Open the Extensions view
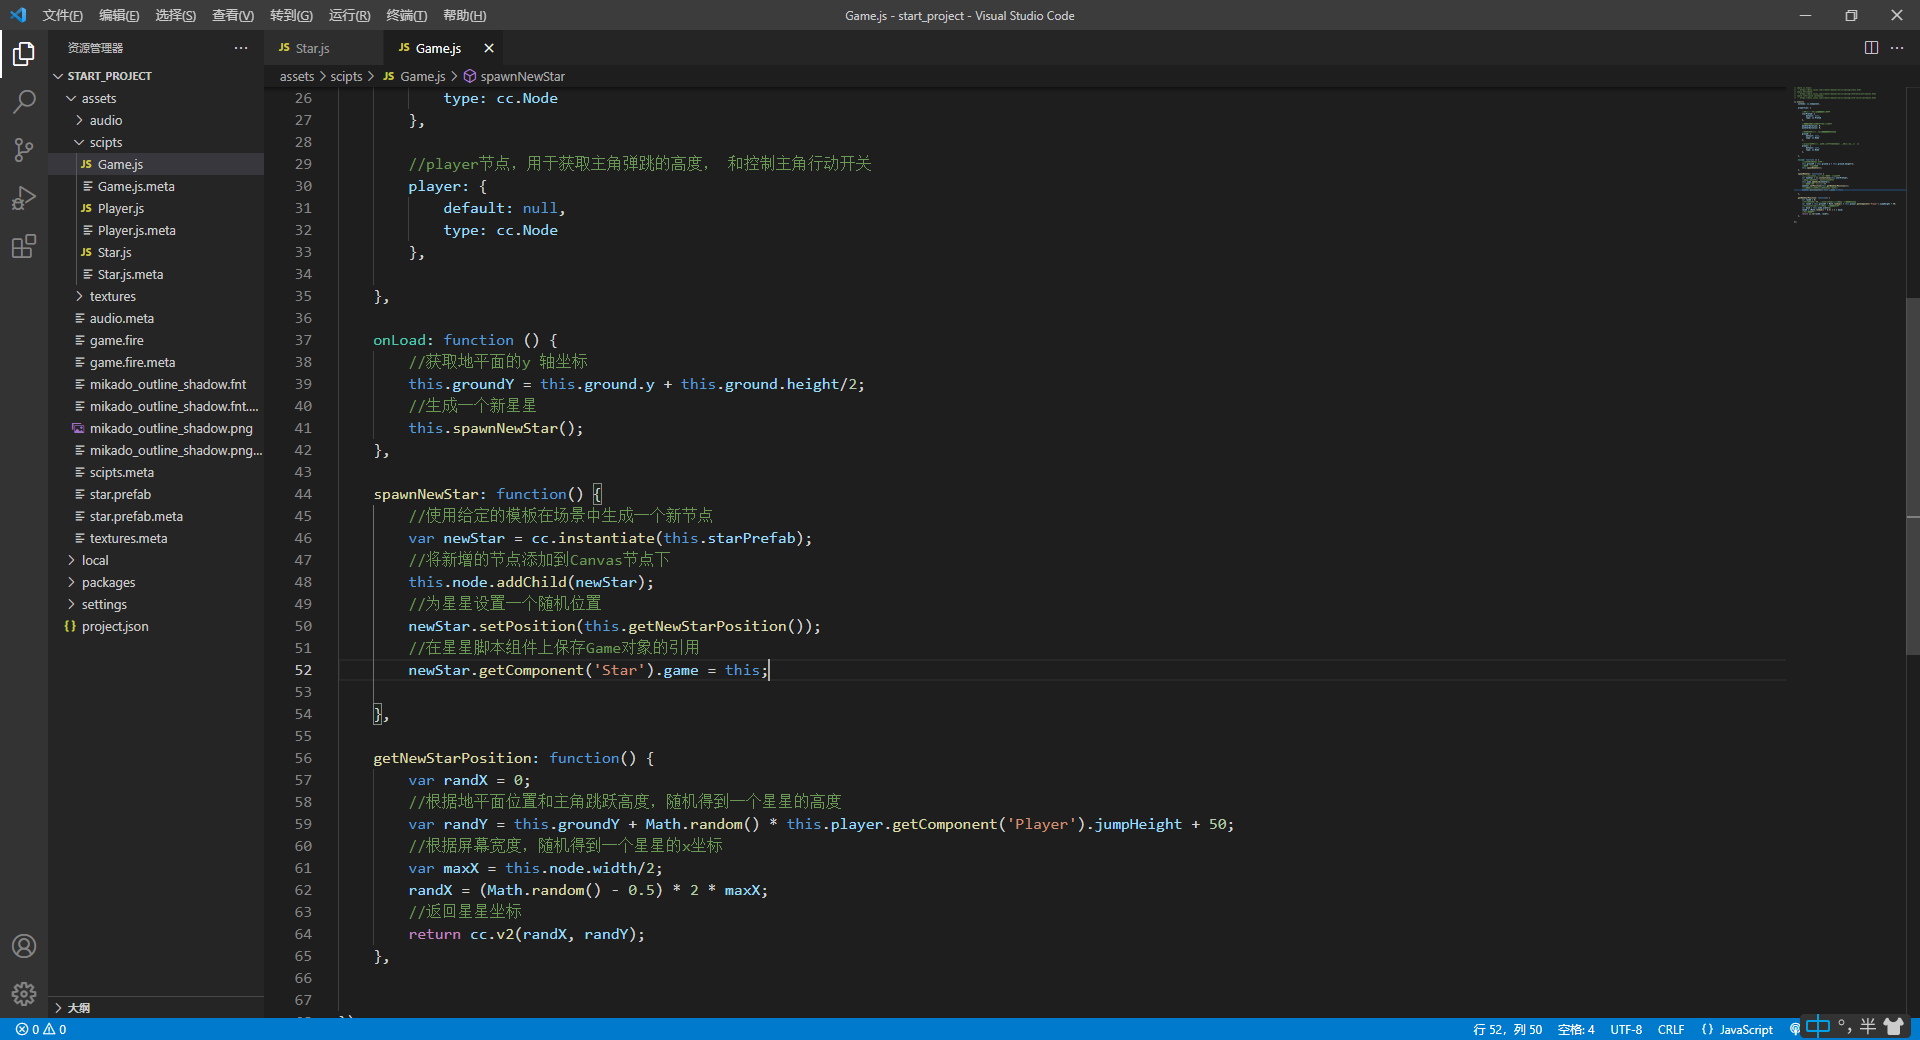1920x1040 pixels. (24, 246)
